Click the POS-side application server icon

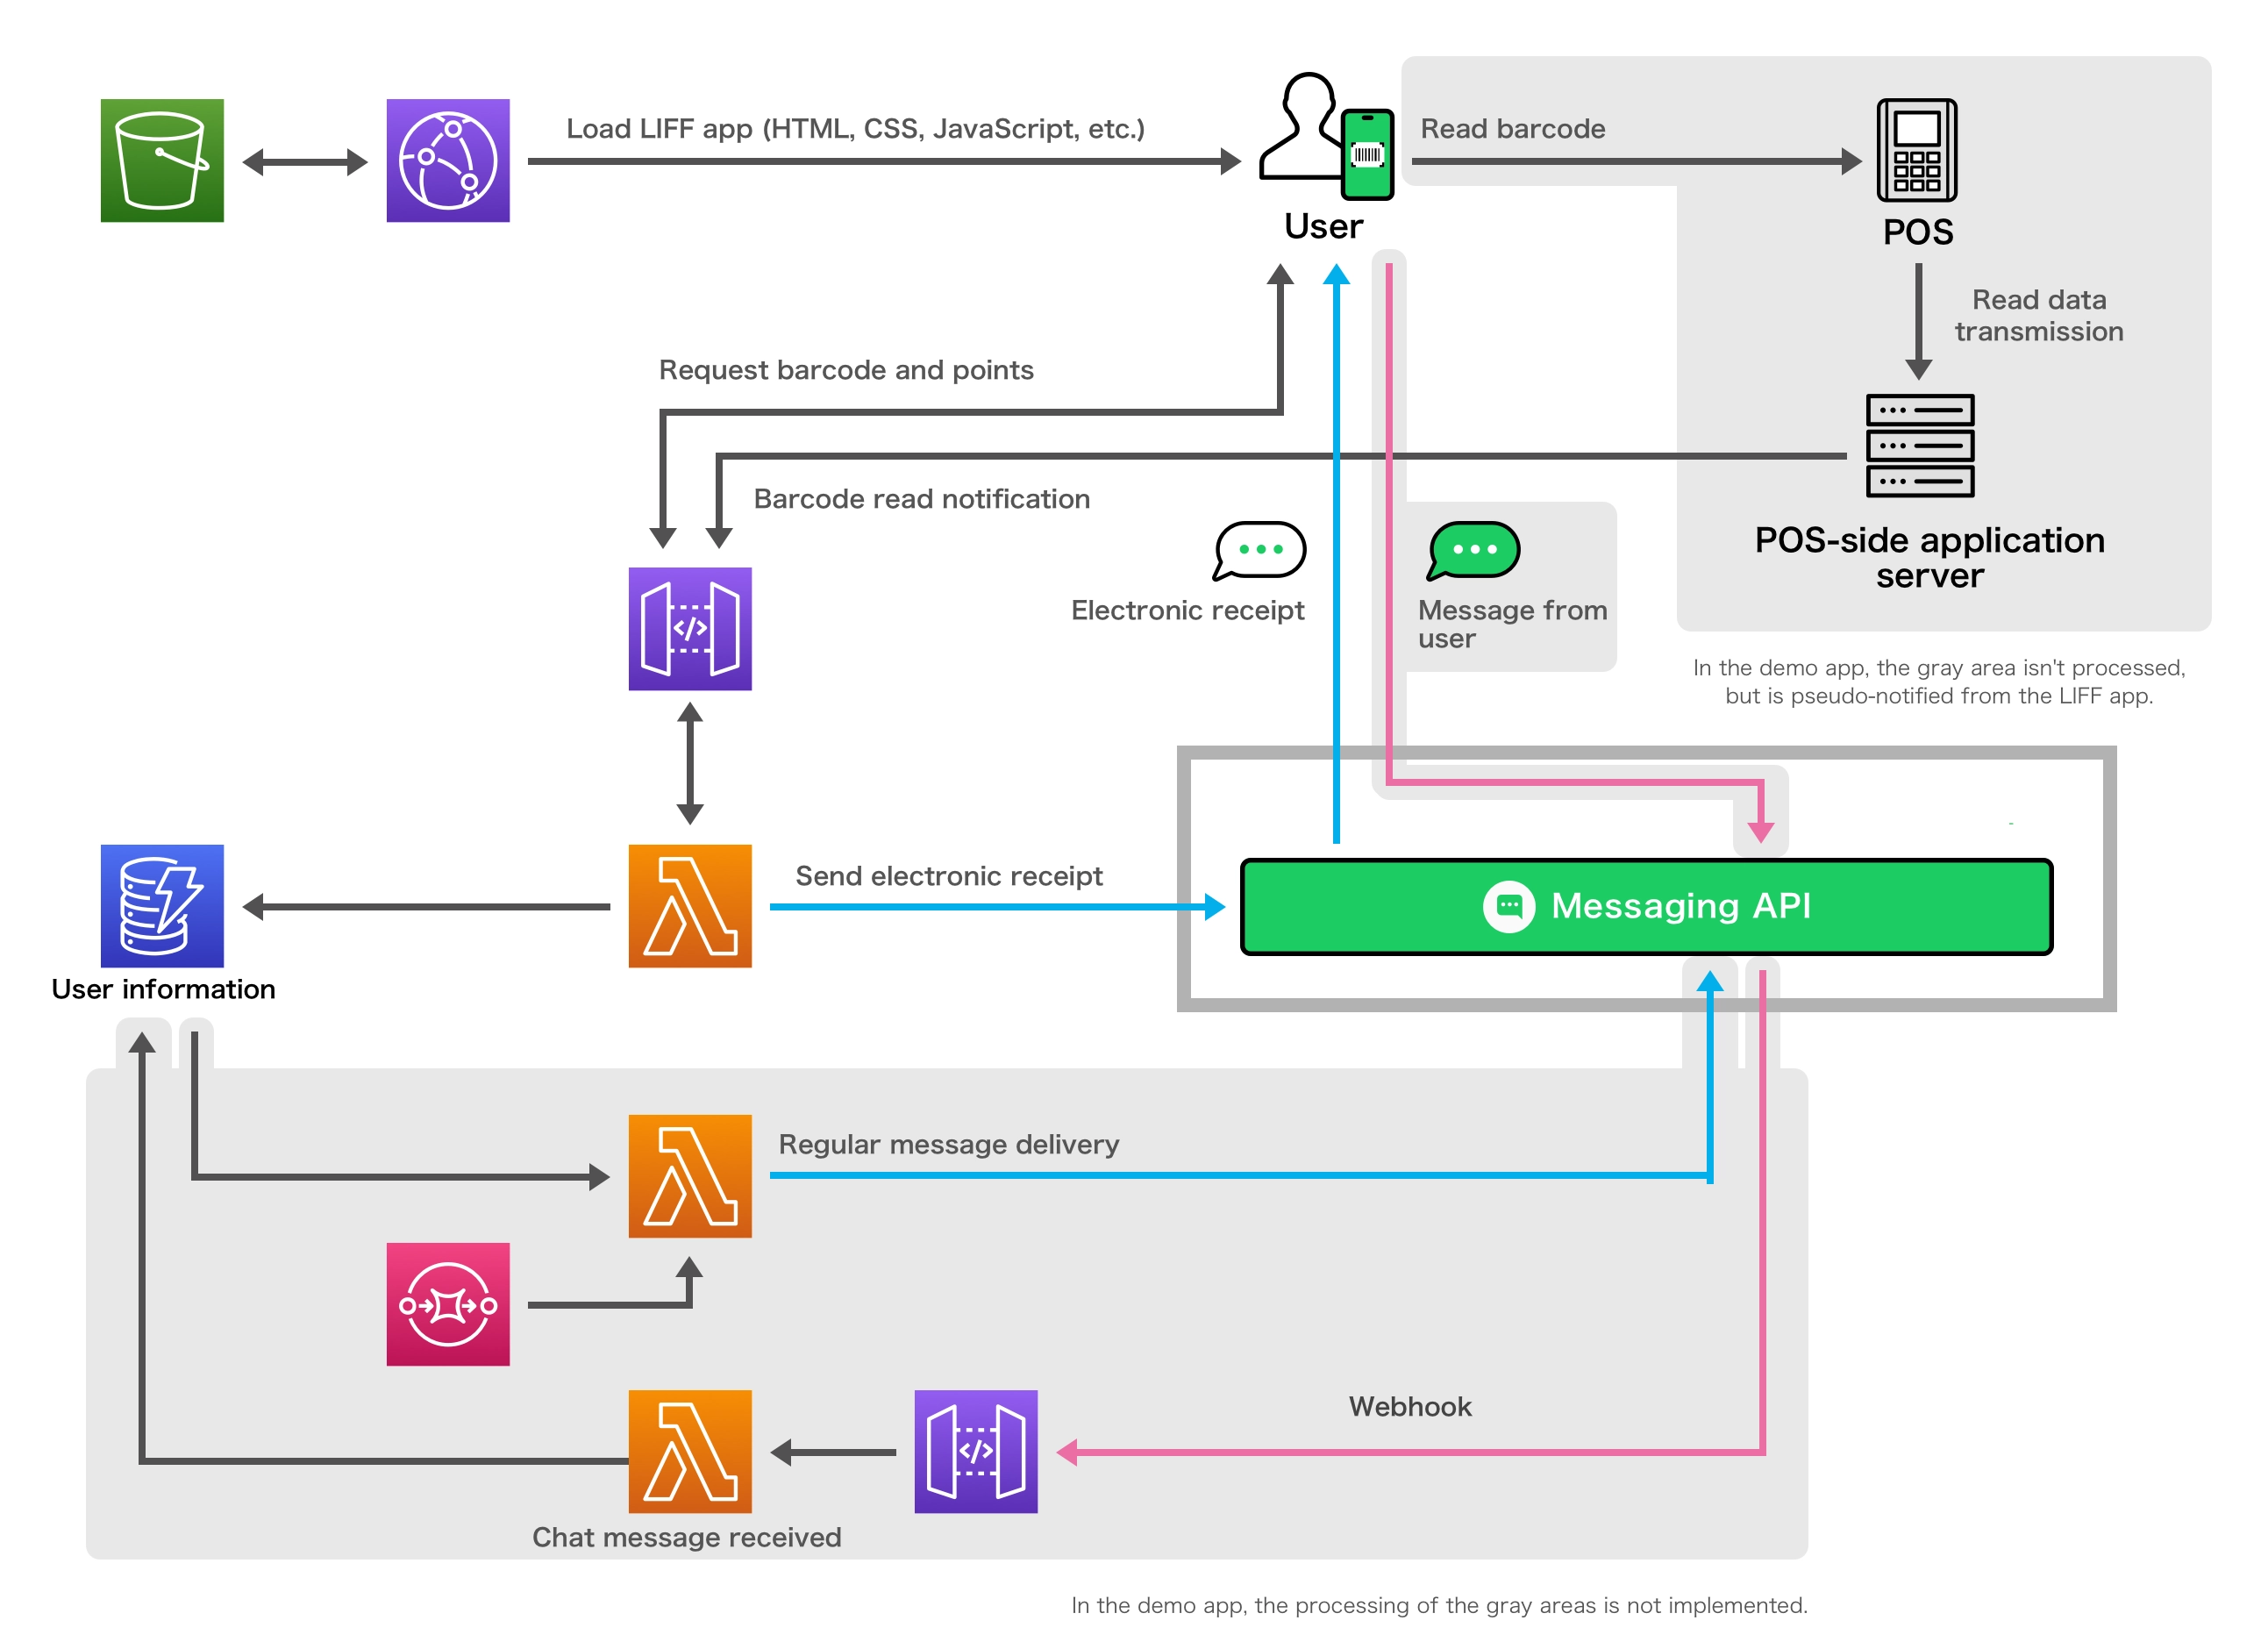coord(1919,445)
